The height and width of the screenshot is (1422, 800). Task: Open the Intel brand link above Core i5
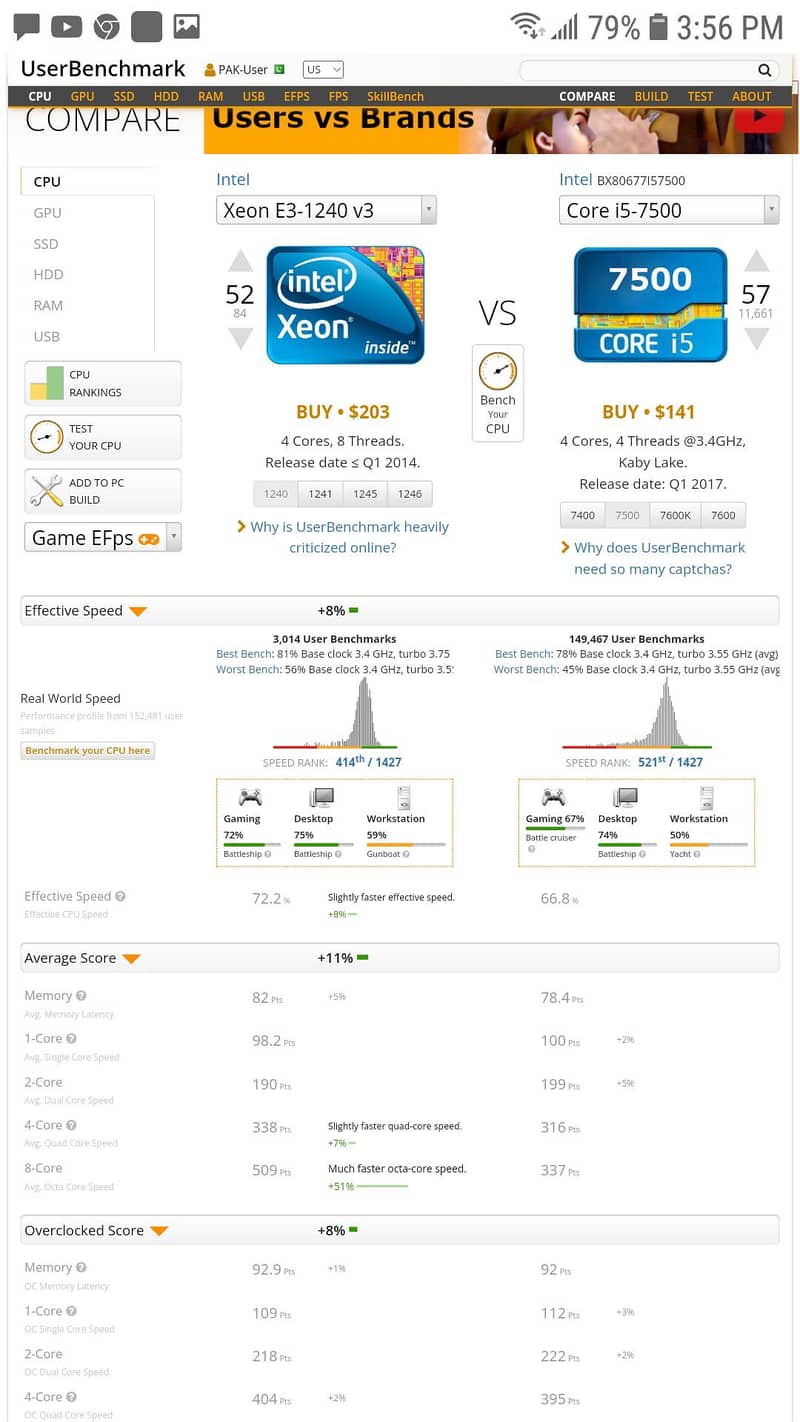click(575, 180)
